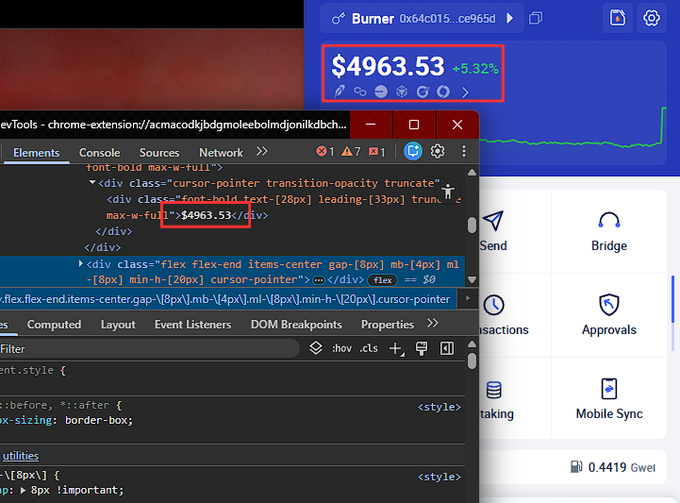The image size is (680, 503).
Task: Switch to the Layout pane tab
Action: point(118,324)
